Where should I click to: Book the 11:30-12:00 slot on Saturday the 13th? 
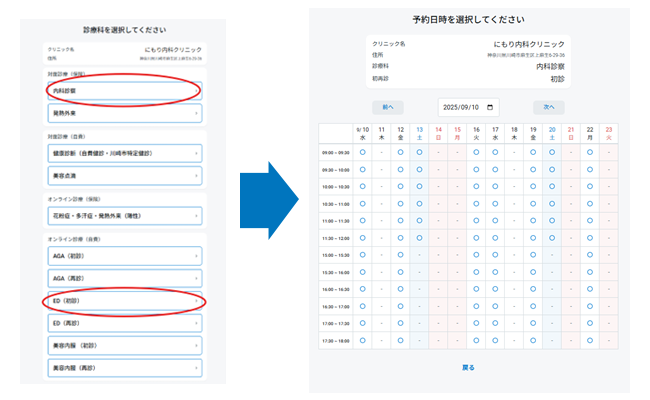tap(420, 238)
